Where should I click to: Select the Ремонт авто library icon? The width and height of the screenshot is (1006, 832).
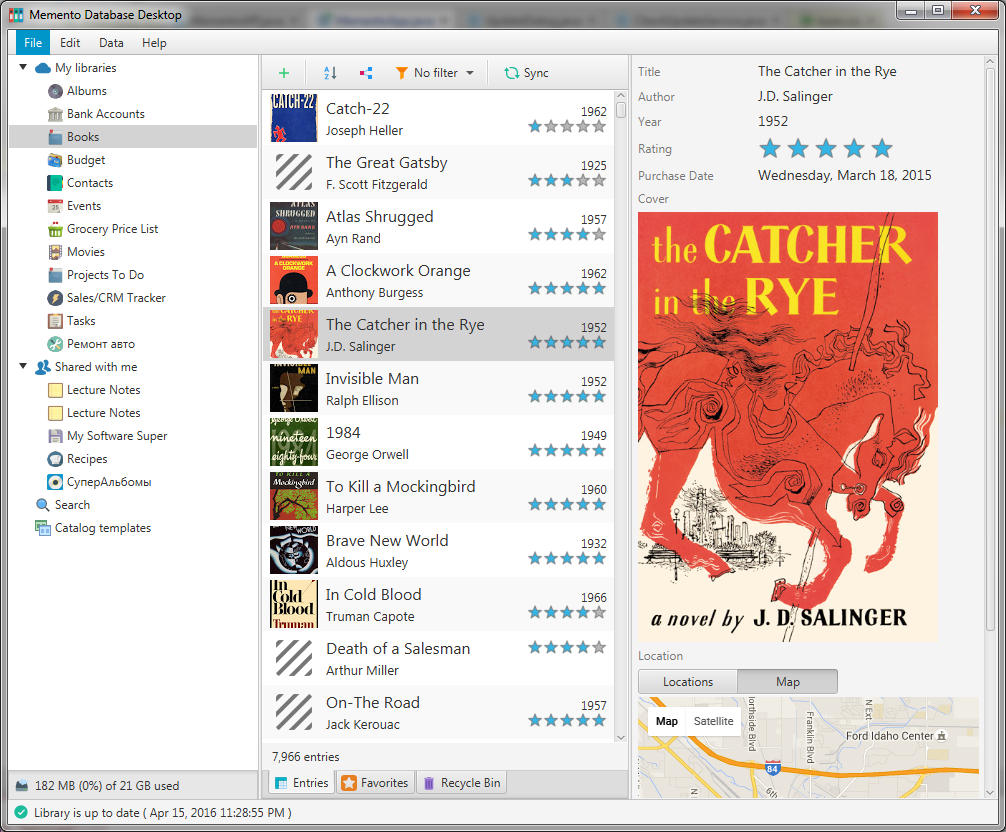tap(56, 344)
